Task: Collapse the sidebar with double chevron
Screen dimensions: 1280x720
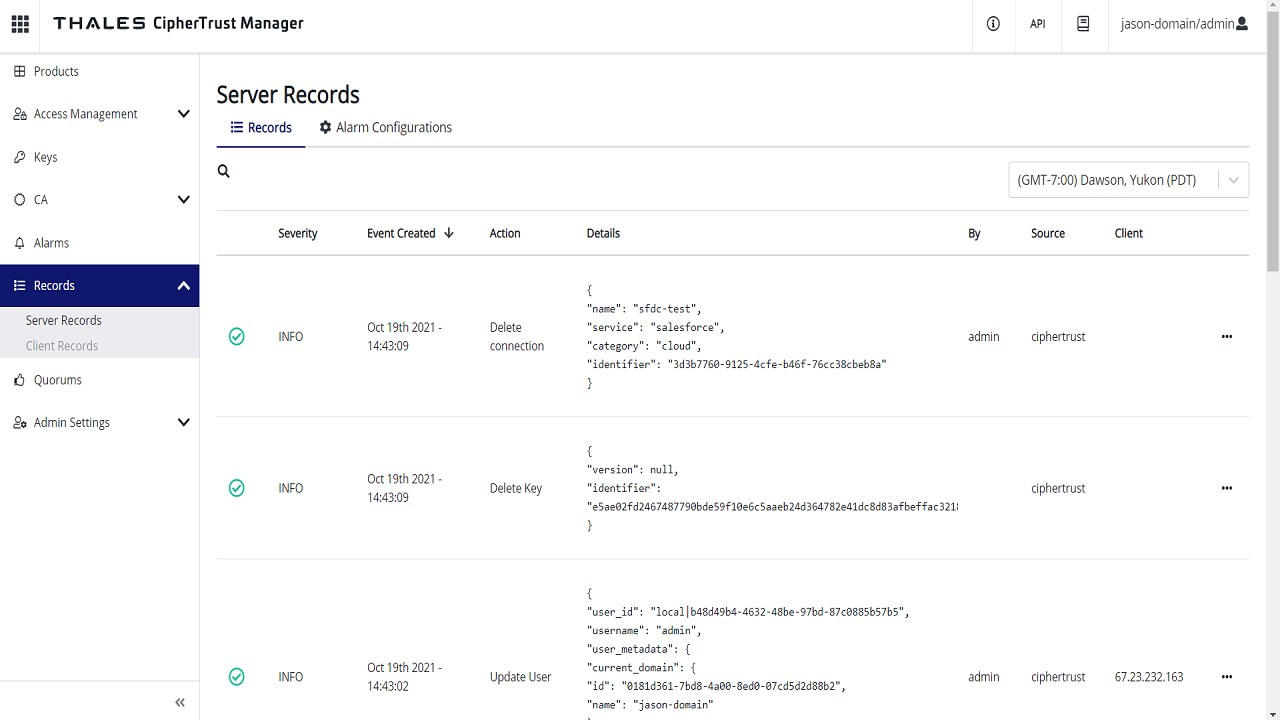Action: (x=180, y=703)
